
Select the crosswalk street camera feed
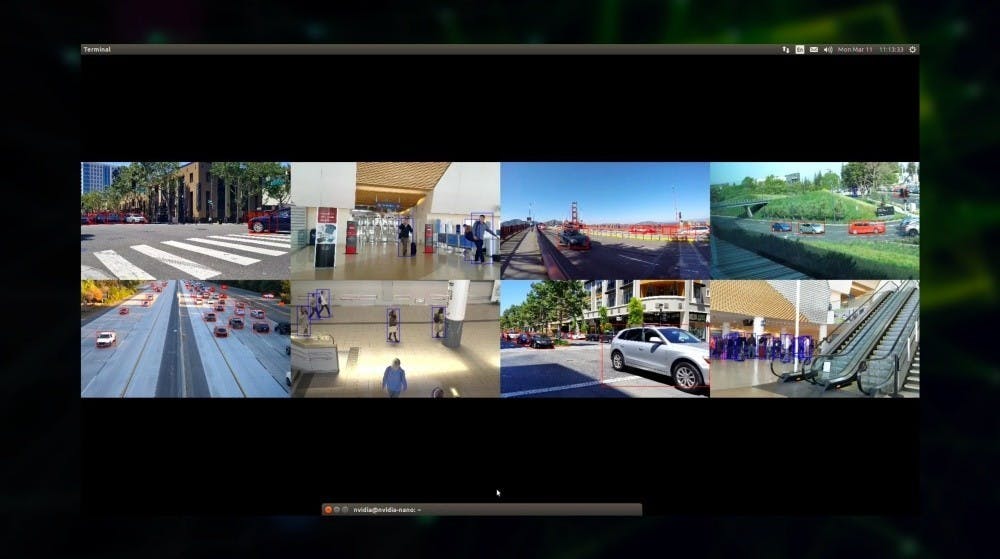tap(185, 221)
